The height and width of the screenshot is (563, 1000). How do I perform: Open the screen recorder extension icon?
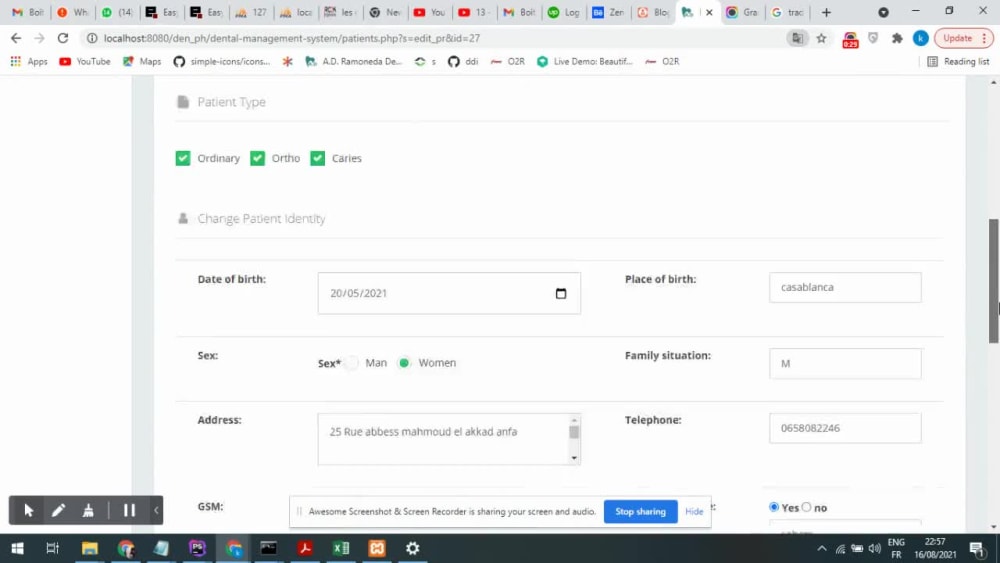tap(850, 40)
